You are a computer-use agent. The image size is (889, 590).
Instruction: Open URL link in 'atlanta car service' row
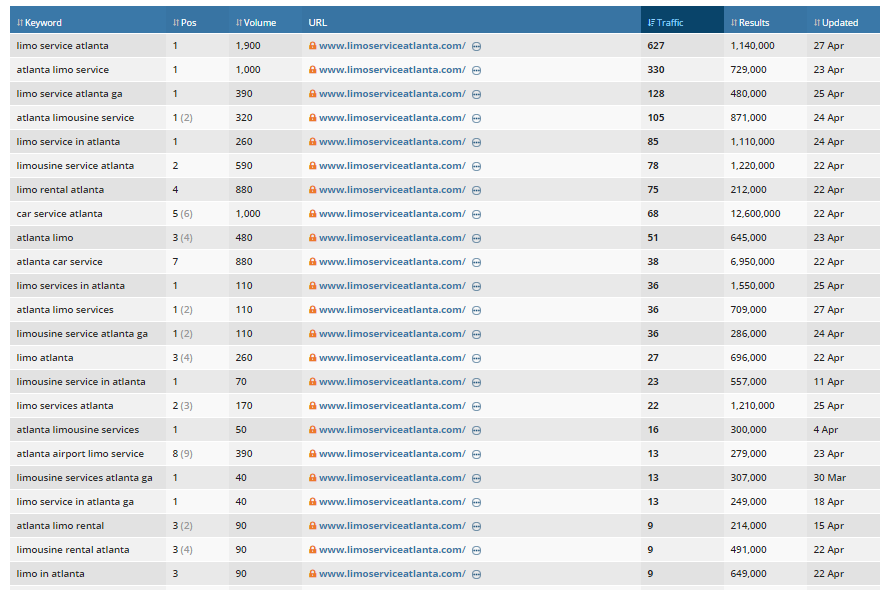(392, 262)
